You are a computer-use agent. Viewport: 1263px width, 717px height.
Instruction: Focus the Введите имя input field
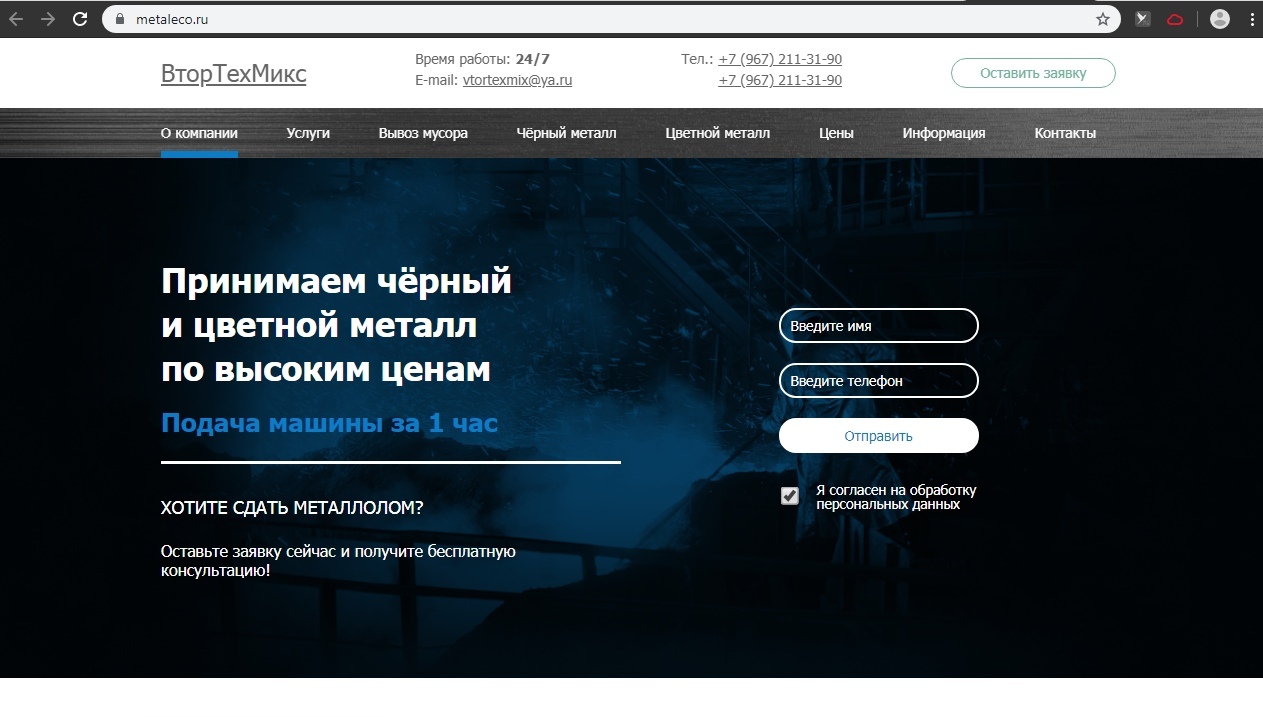[x=878, y=326]
